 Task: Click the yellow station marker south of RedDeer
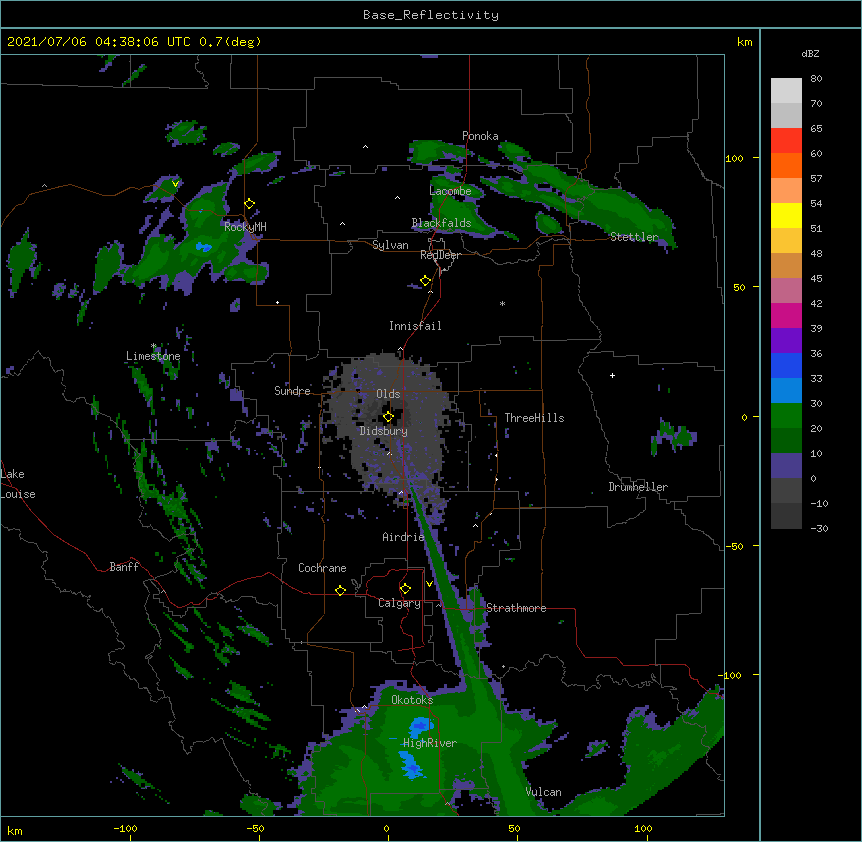tap(426, 281)
